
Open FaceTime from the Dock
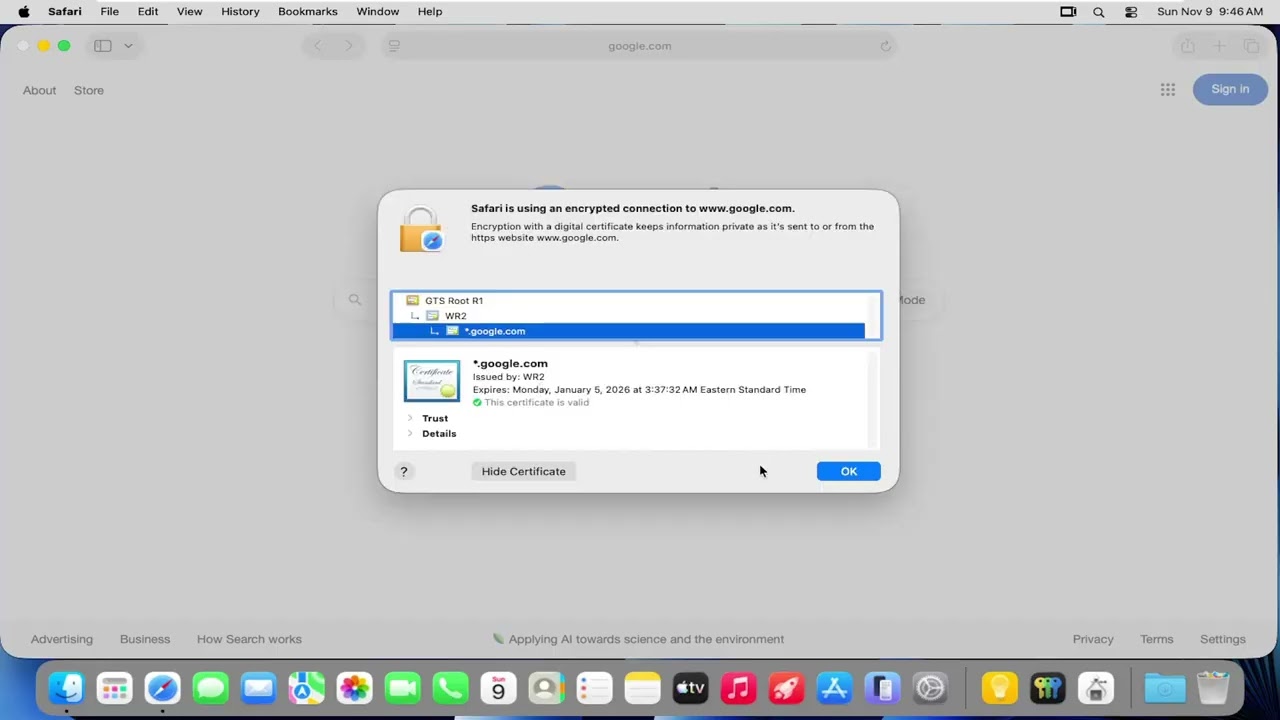(402, 688)
